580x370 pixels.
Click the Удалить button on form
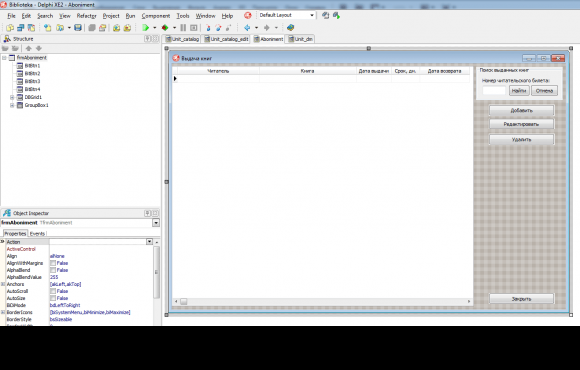(x=522, y=139)
